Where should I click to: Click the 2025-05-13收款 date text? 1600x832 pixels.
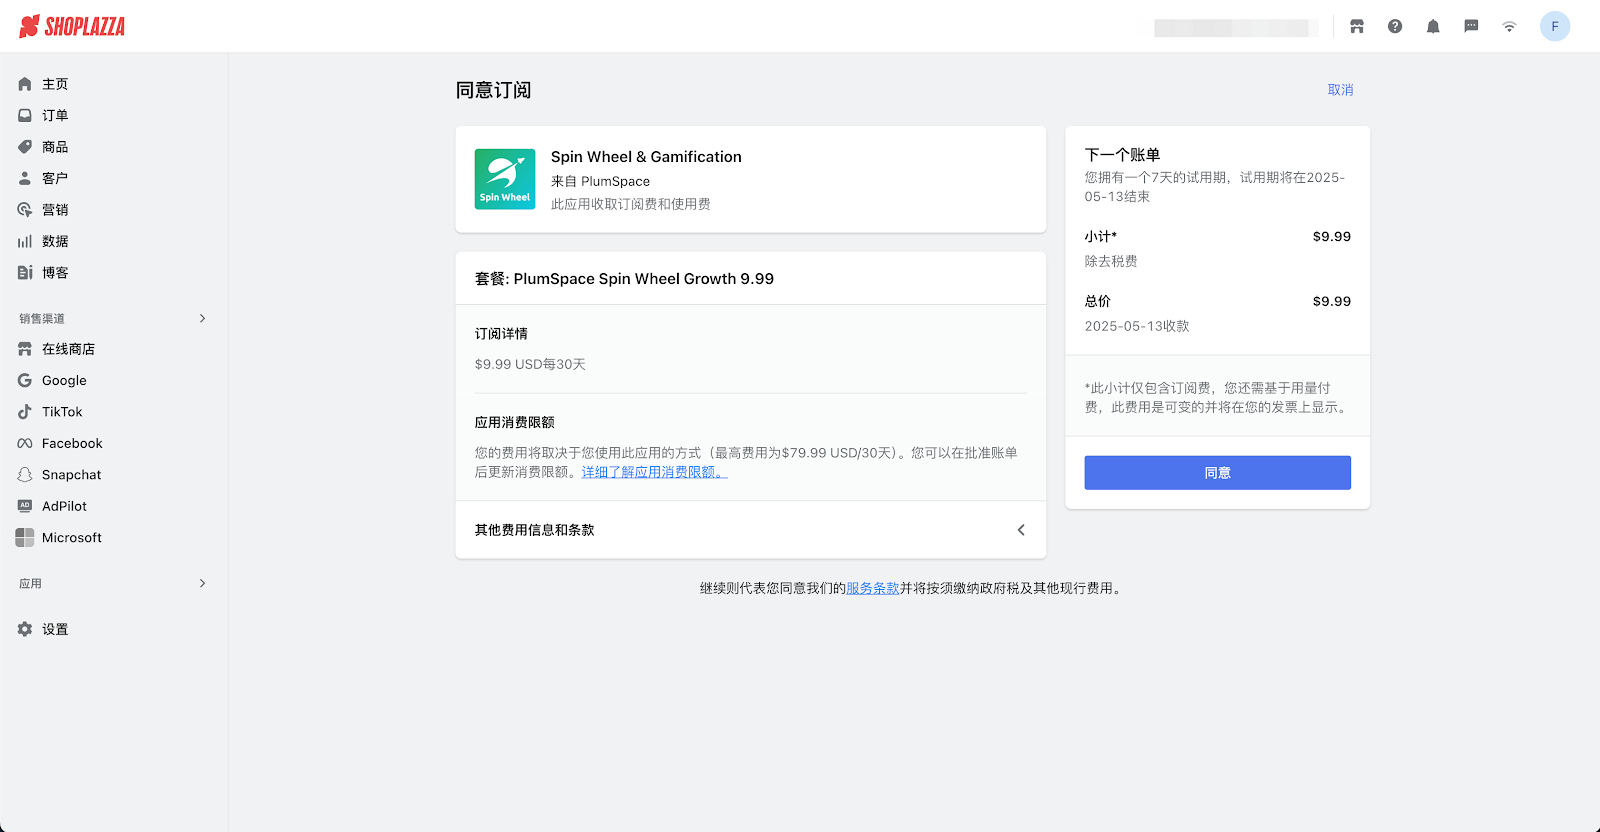point(1137,326)
